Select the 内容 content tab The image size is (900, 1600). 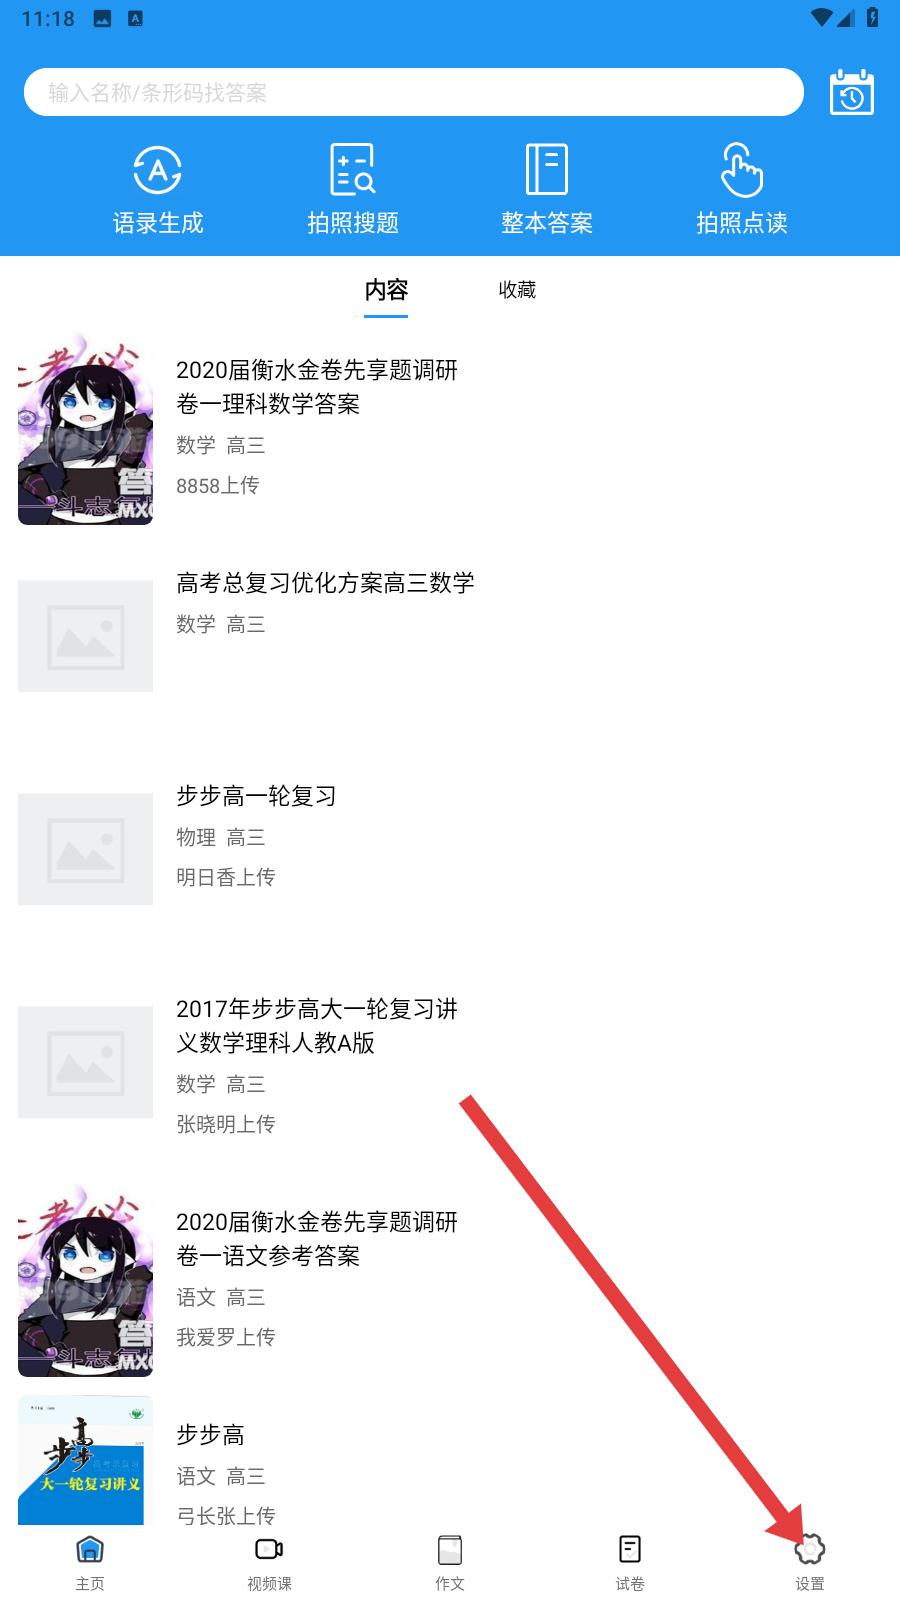[386, 290]
